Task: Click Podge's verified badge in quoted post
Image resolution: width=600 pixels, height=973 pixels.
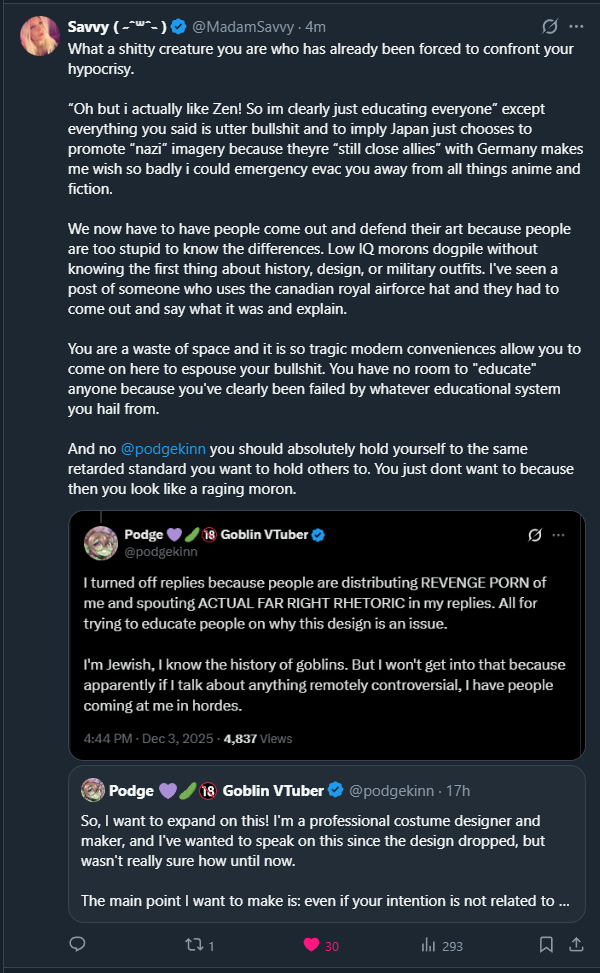Action: [318, 535]
